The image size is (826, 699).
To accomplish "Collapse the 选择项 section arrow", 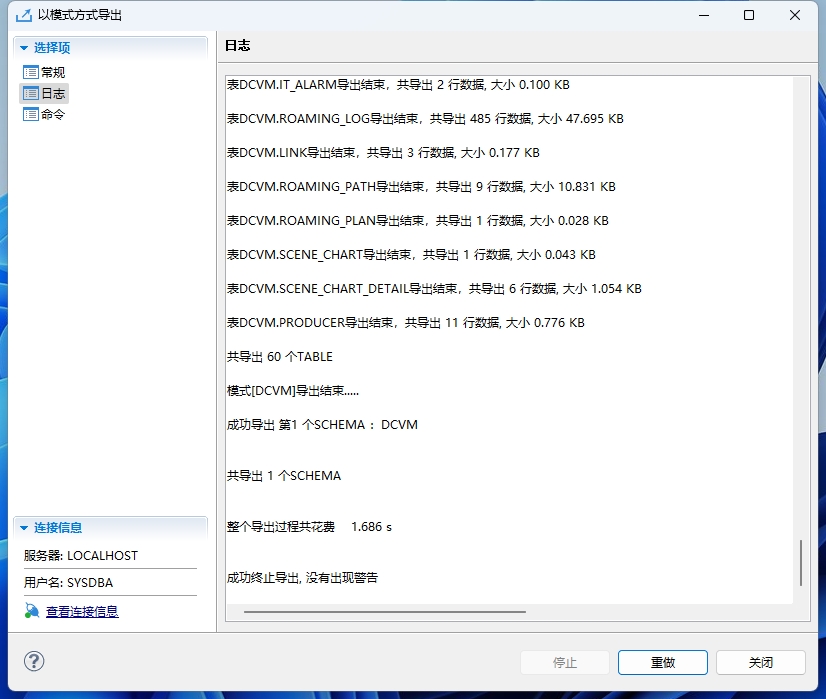I will coord(24,48).
